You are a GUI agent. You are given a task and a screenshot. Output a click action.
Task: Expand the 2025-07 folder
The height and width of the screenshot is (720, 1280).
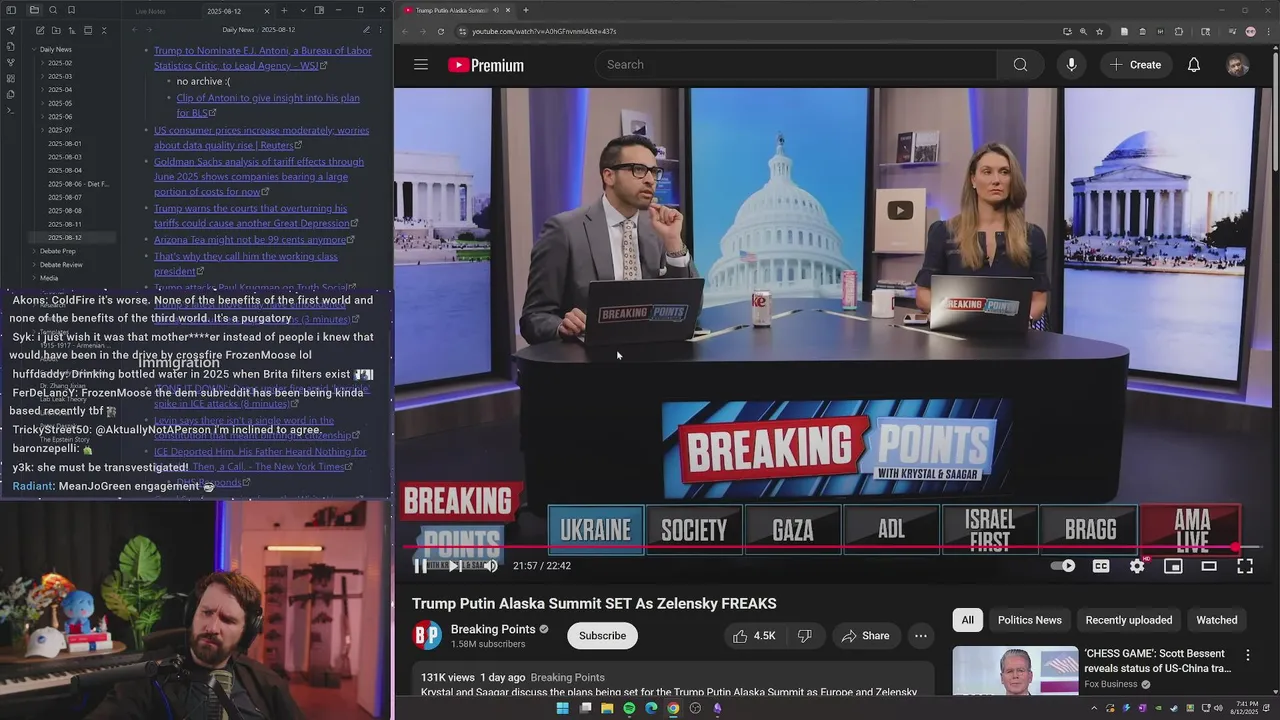(x=60, y=130)
